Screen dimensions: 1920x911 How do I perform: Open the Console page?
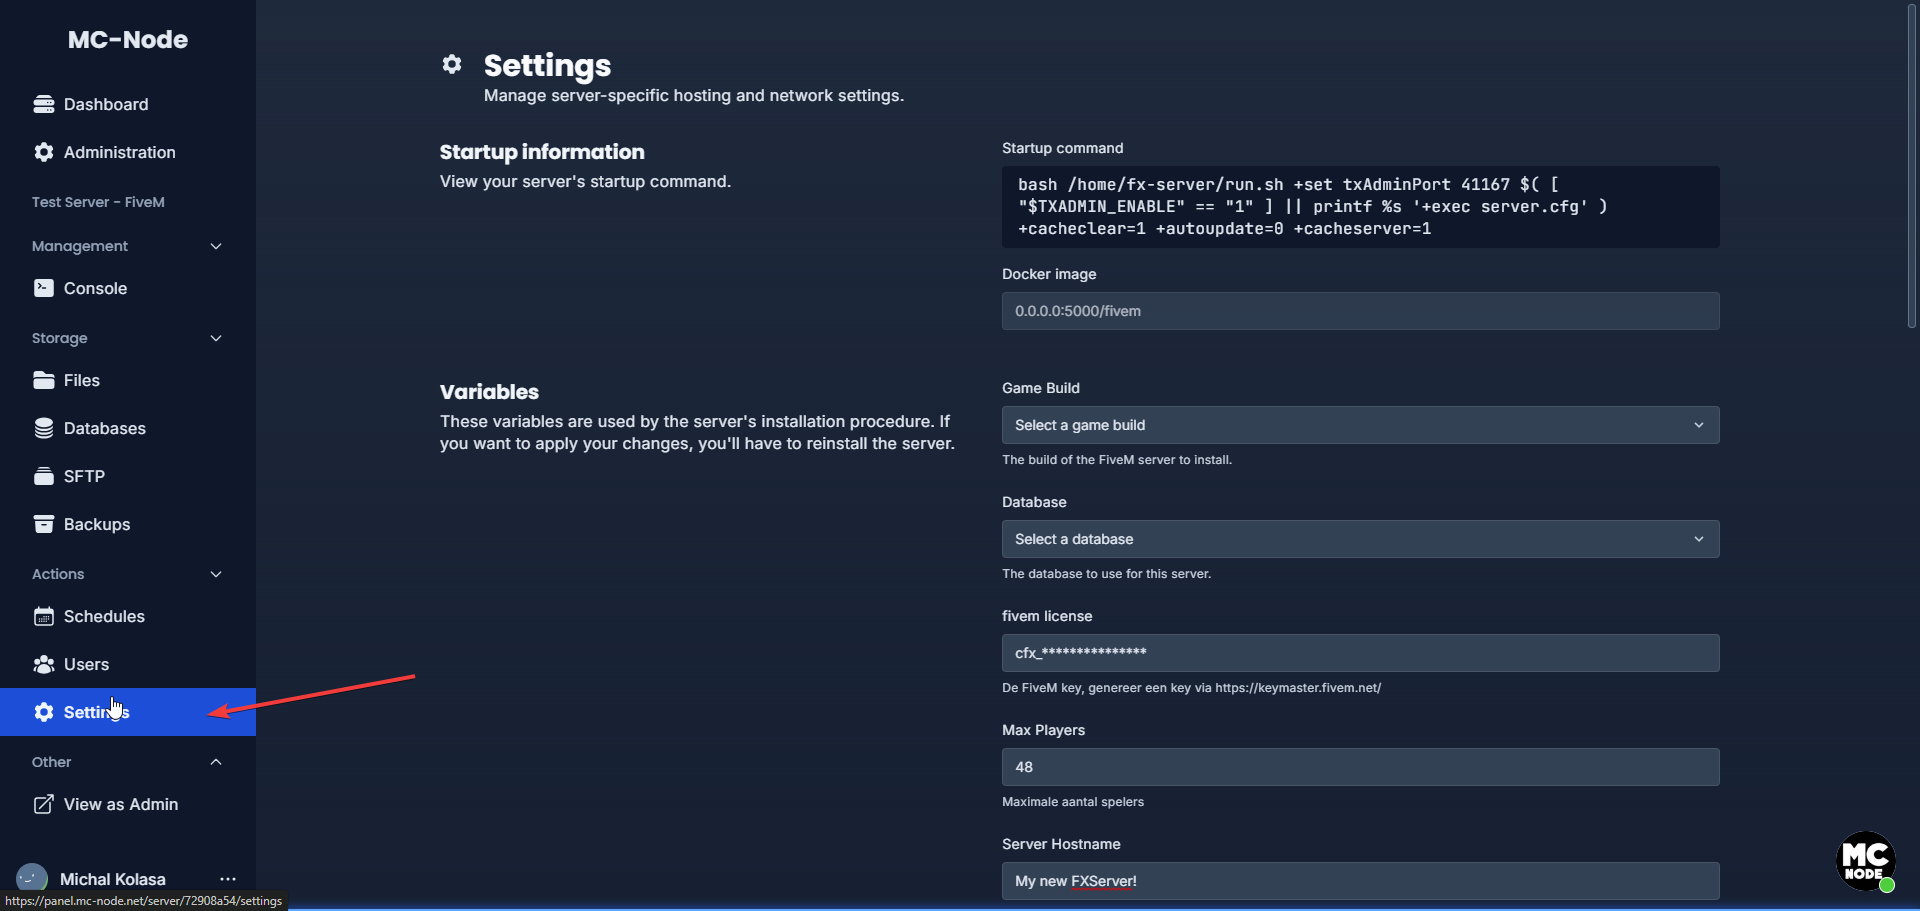[x=128, y=288]
